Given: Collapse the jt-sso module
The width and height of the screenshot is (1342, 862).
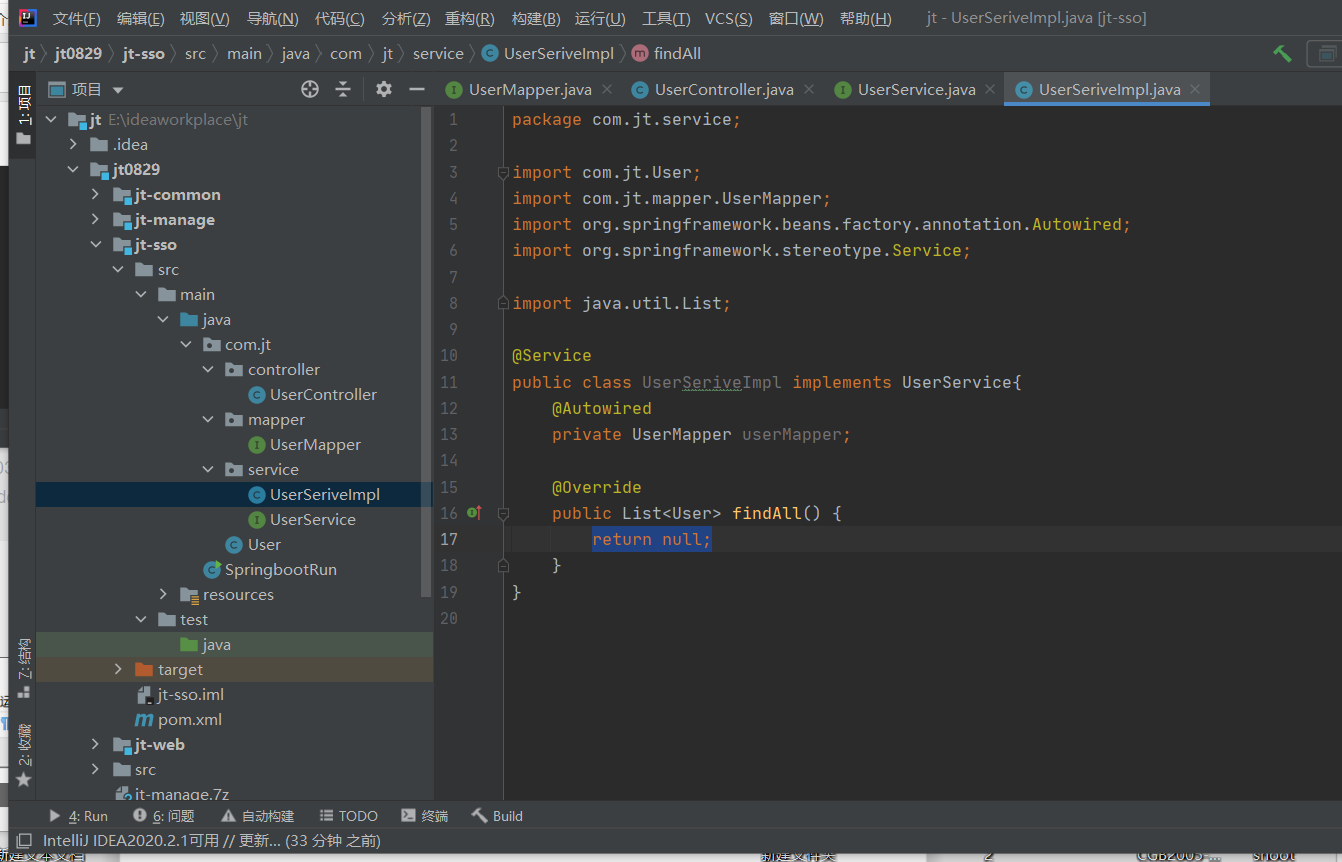Looking at the screenshot, I should pos(95,245).
